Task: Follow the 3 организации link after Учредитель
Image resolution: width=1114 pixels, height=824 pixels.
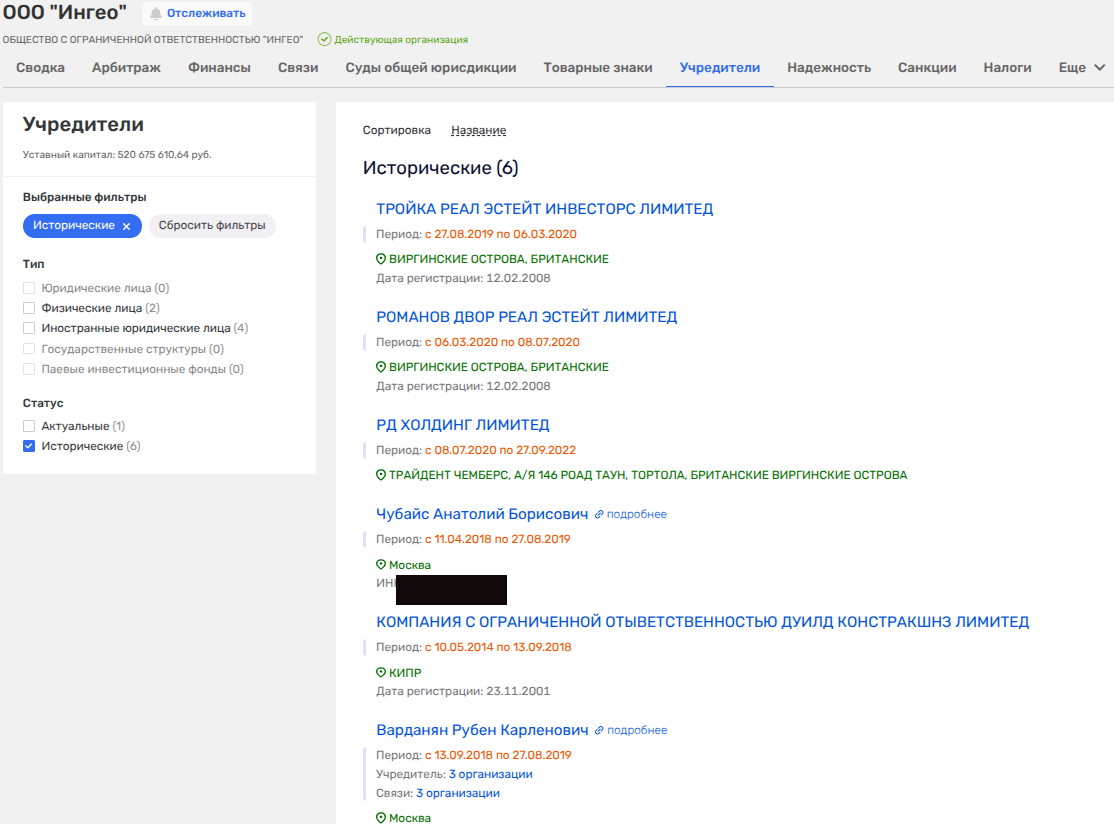Action: pos(490,774)
